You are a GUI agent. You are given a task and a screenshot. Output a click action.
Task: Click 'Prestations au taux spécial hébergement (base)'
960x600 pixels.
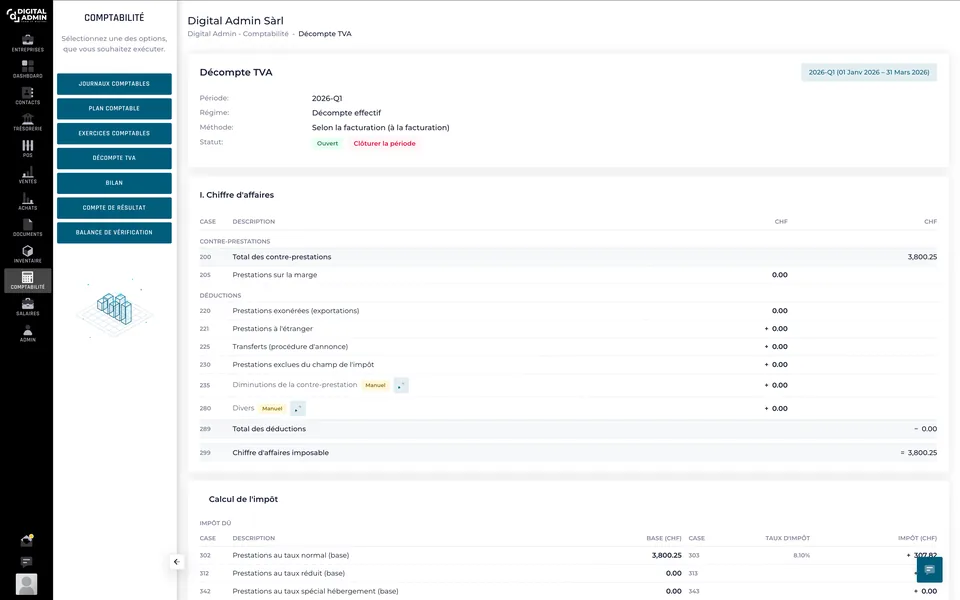(x=315, y=591)
